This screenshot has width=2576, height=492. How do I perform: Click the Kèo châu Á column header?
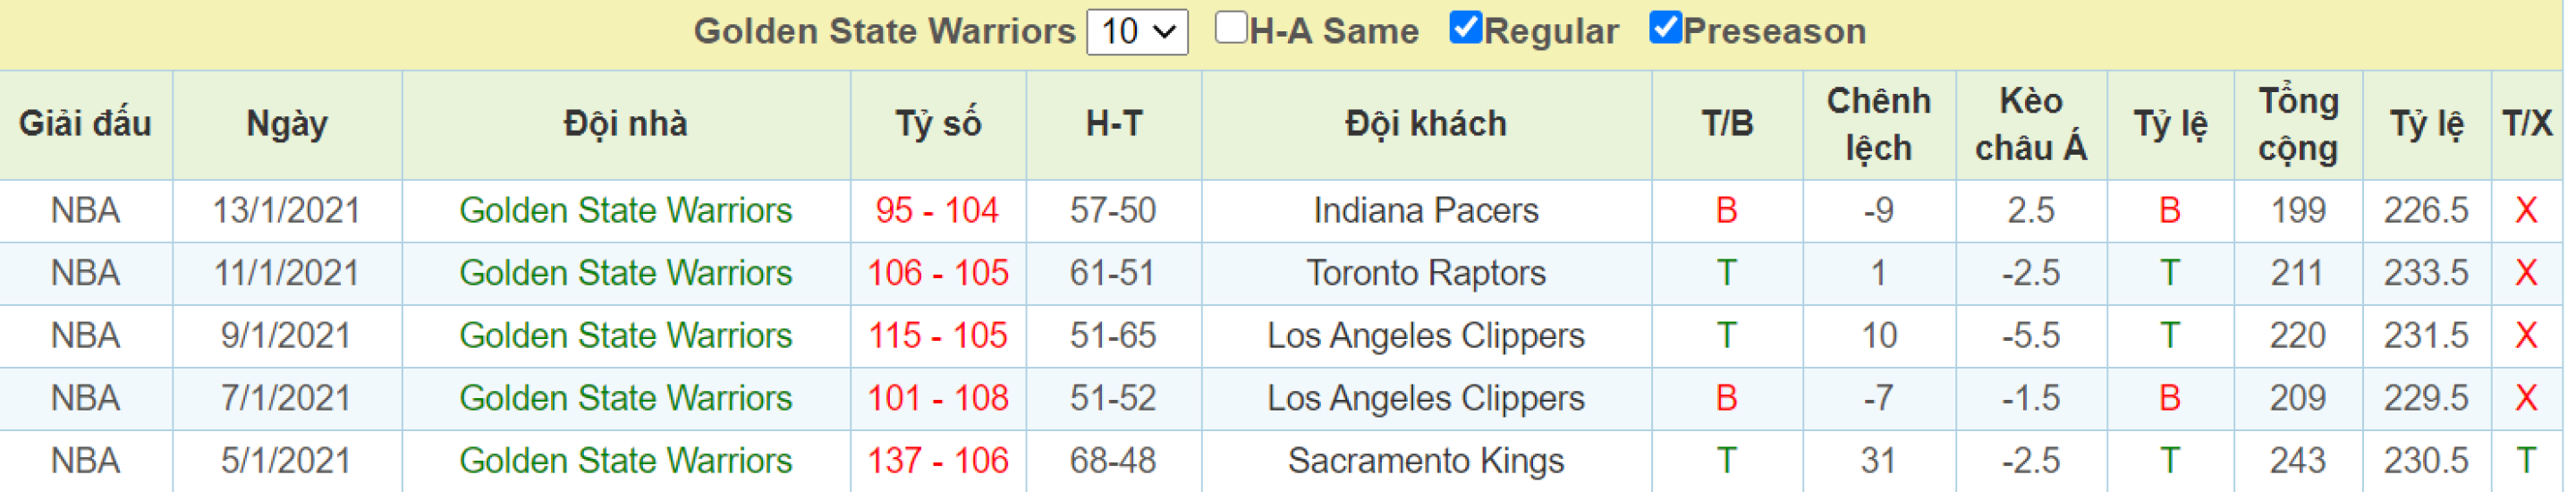(2031, 125)
